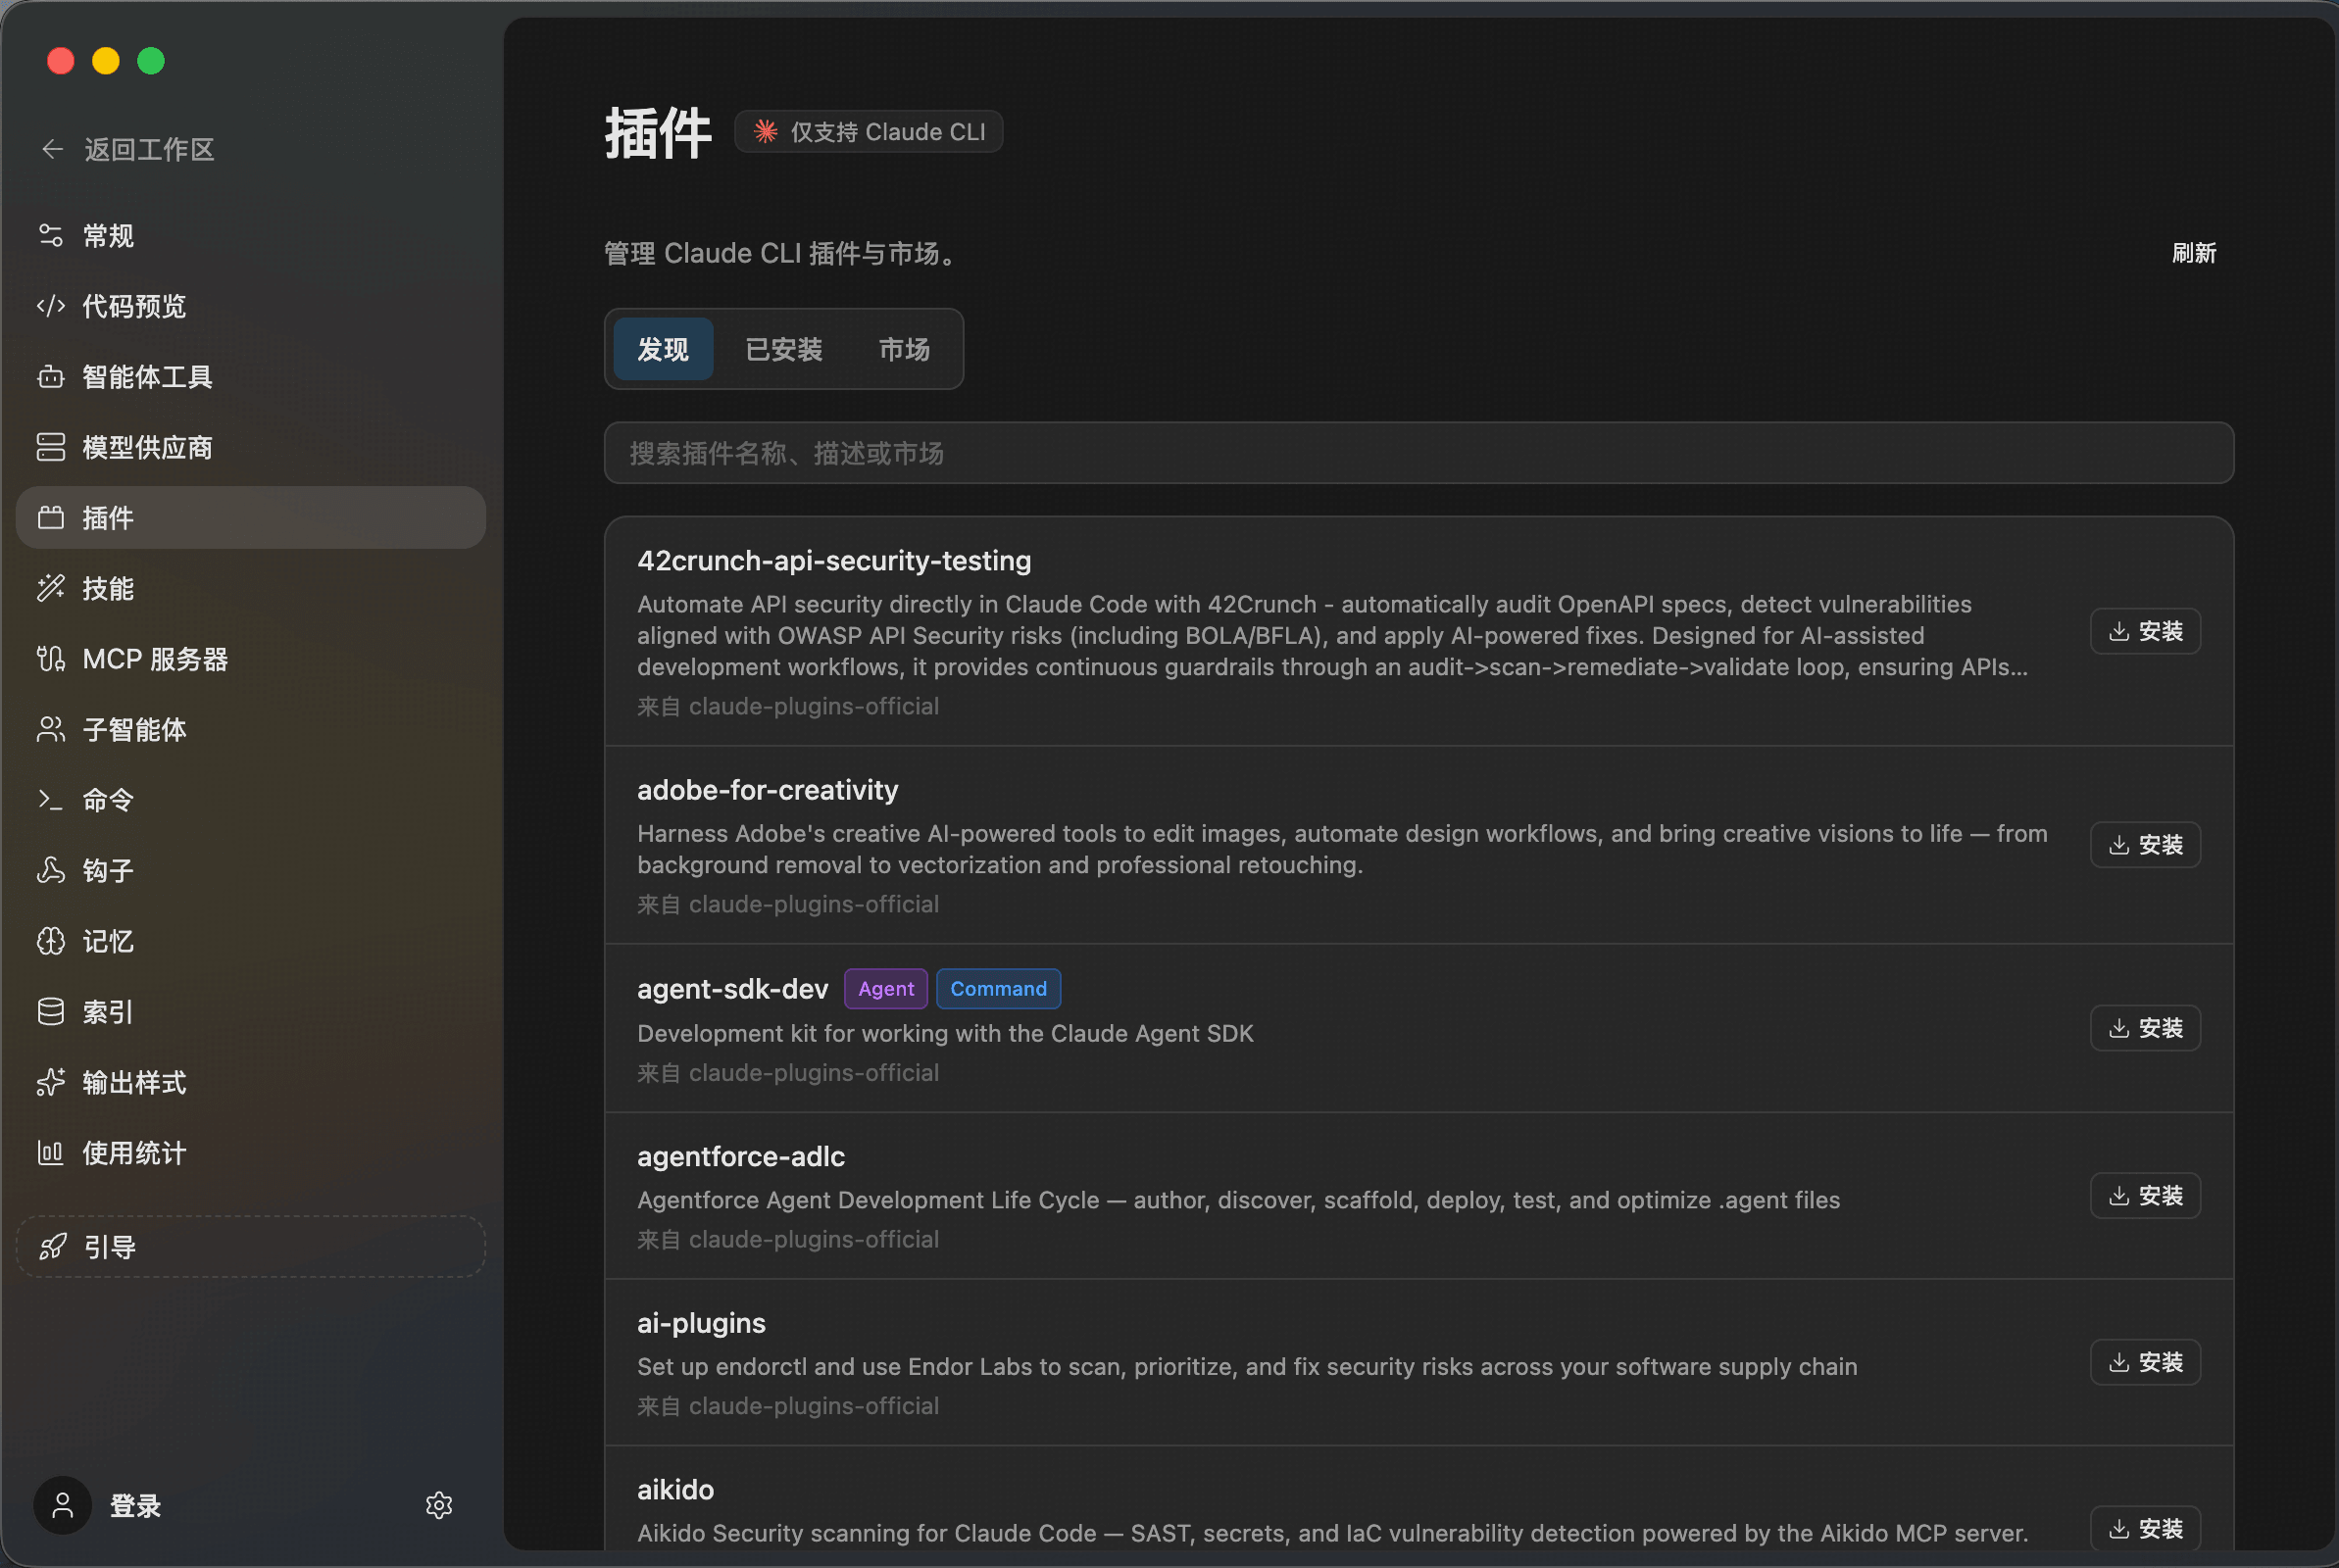Click the green macOS zoom window button

(151, 61)
